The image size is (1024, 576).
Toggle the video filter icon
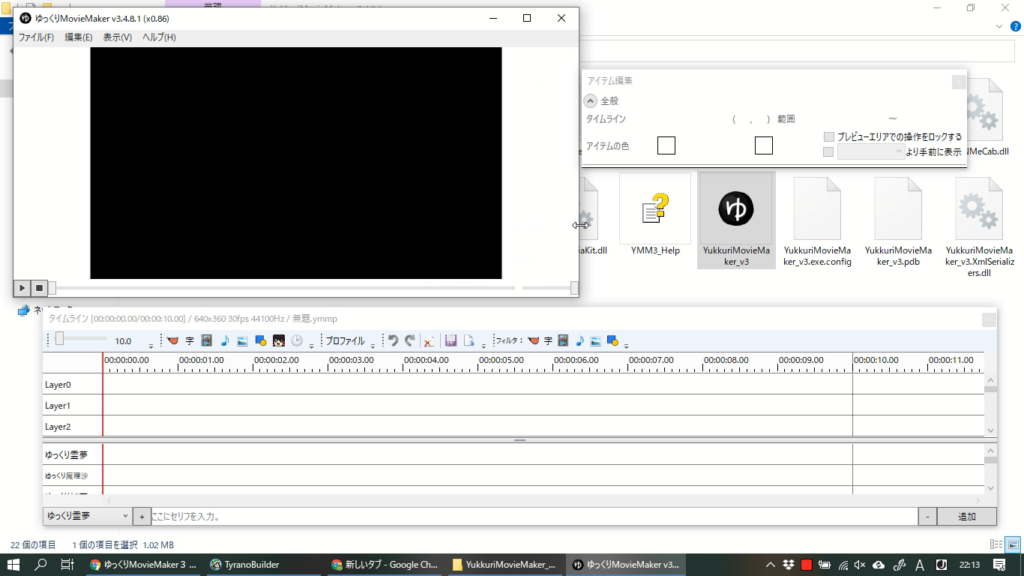[563, 341]
